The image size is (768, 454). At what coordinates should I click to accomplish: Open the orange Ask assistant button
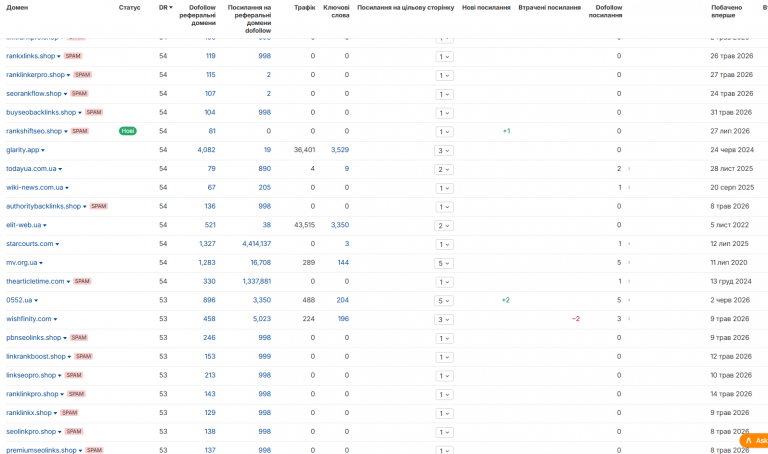tap(754, 440)
